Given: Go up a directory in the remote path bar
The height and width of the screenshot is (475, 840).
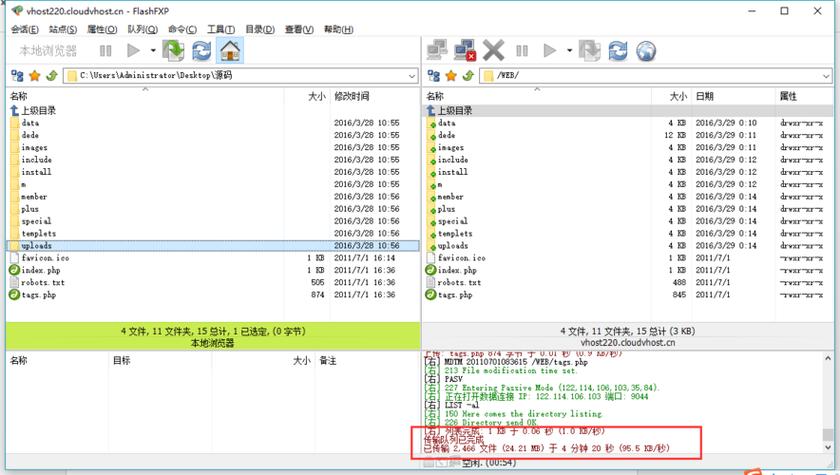Looking at the screenshot, I should click(x=469, y=76).
